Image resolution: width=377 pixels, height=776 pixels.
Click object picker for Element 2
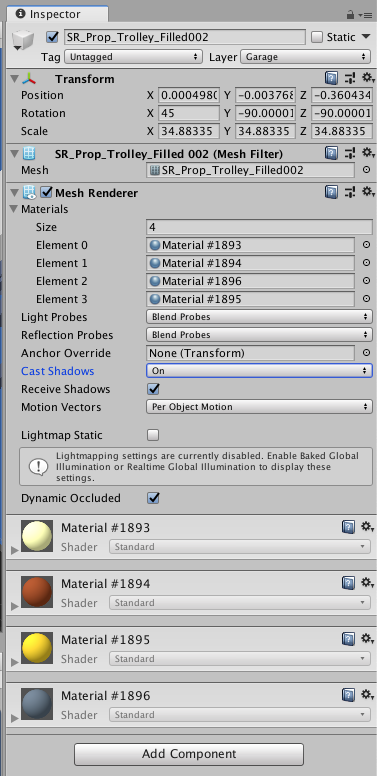click(367, 281)
